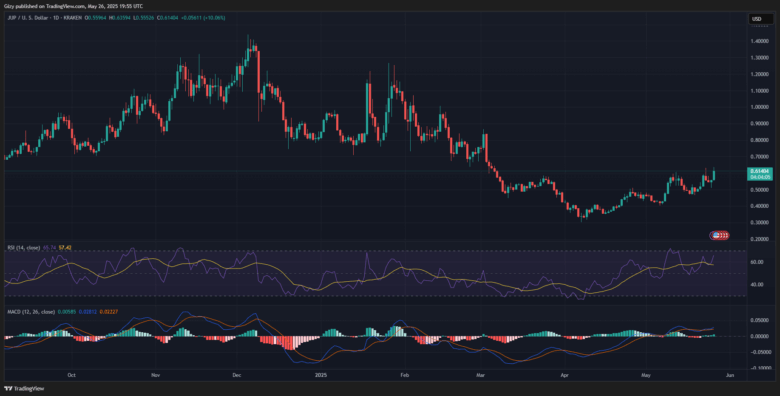Click the MACD histogram value 0.00585
The width and height of the screenshot is (780, 396).
click(66, 311)
